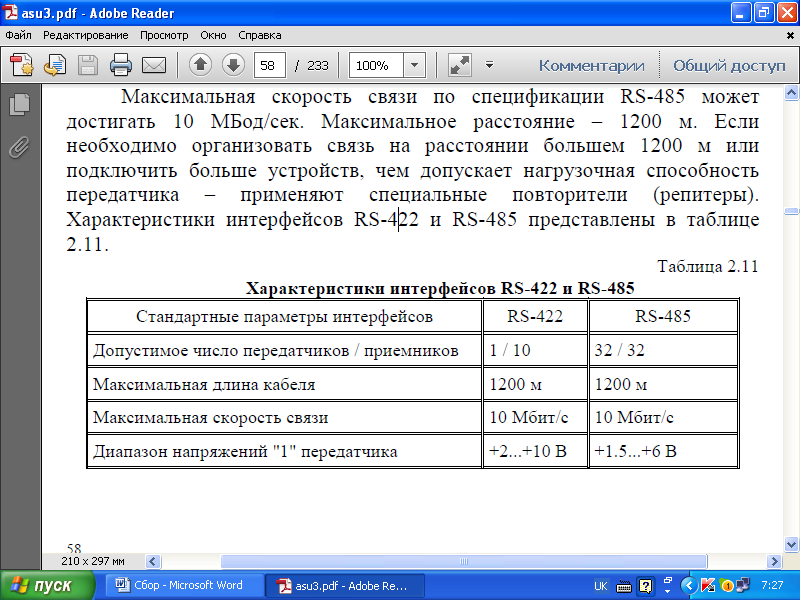Click vertical scrollbar down arrow

click(791, 544)
